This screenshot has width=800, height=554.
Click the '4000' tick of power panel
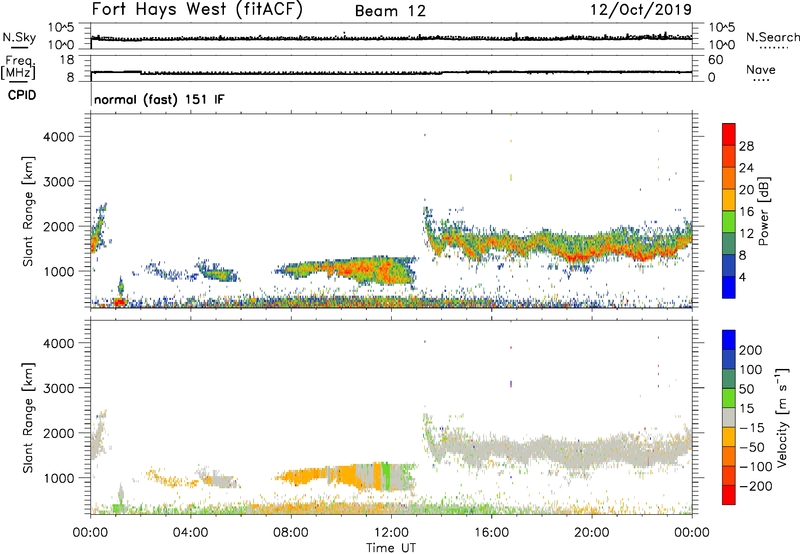pyautogui.click(x=58, y=137)
